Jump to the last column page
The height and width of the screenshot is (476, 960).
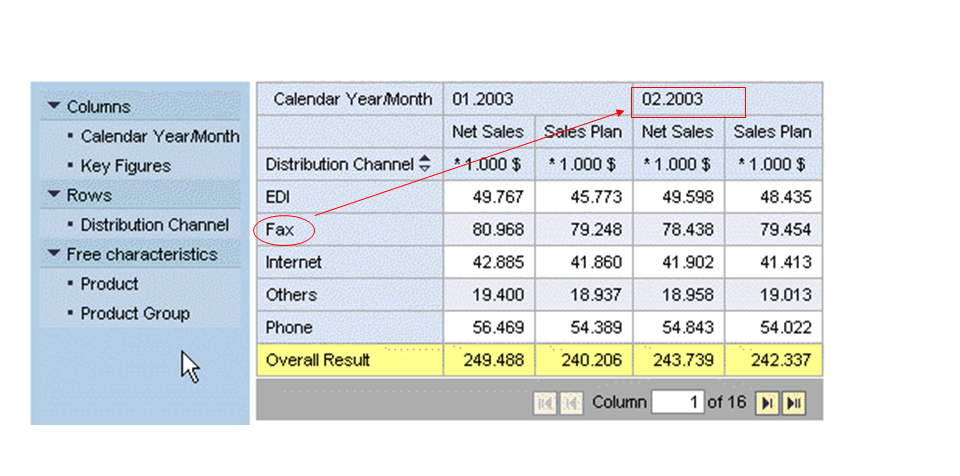click(793, 403)
